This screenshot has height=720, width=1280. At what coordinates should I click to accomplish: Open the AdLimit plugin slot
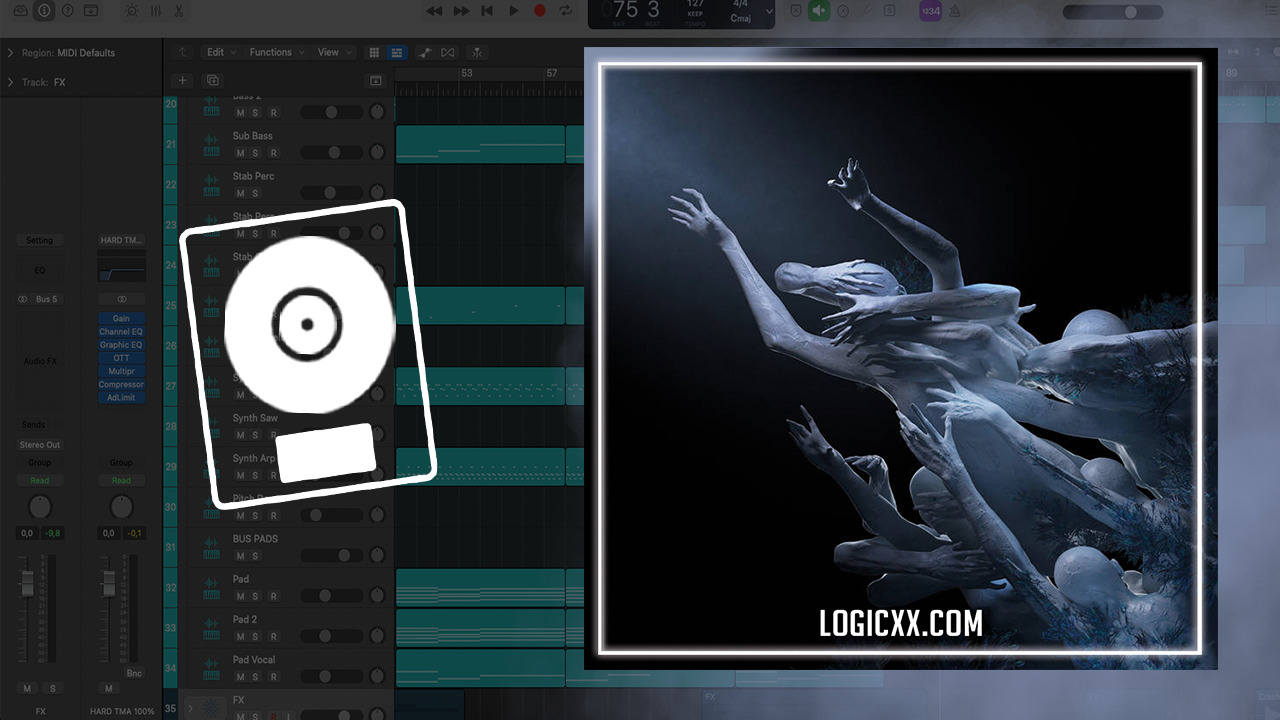point(121,397)
